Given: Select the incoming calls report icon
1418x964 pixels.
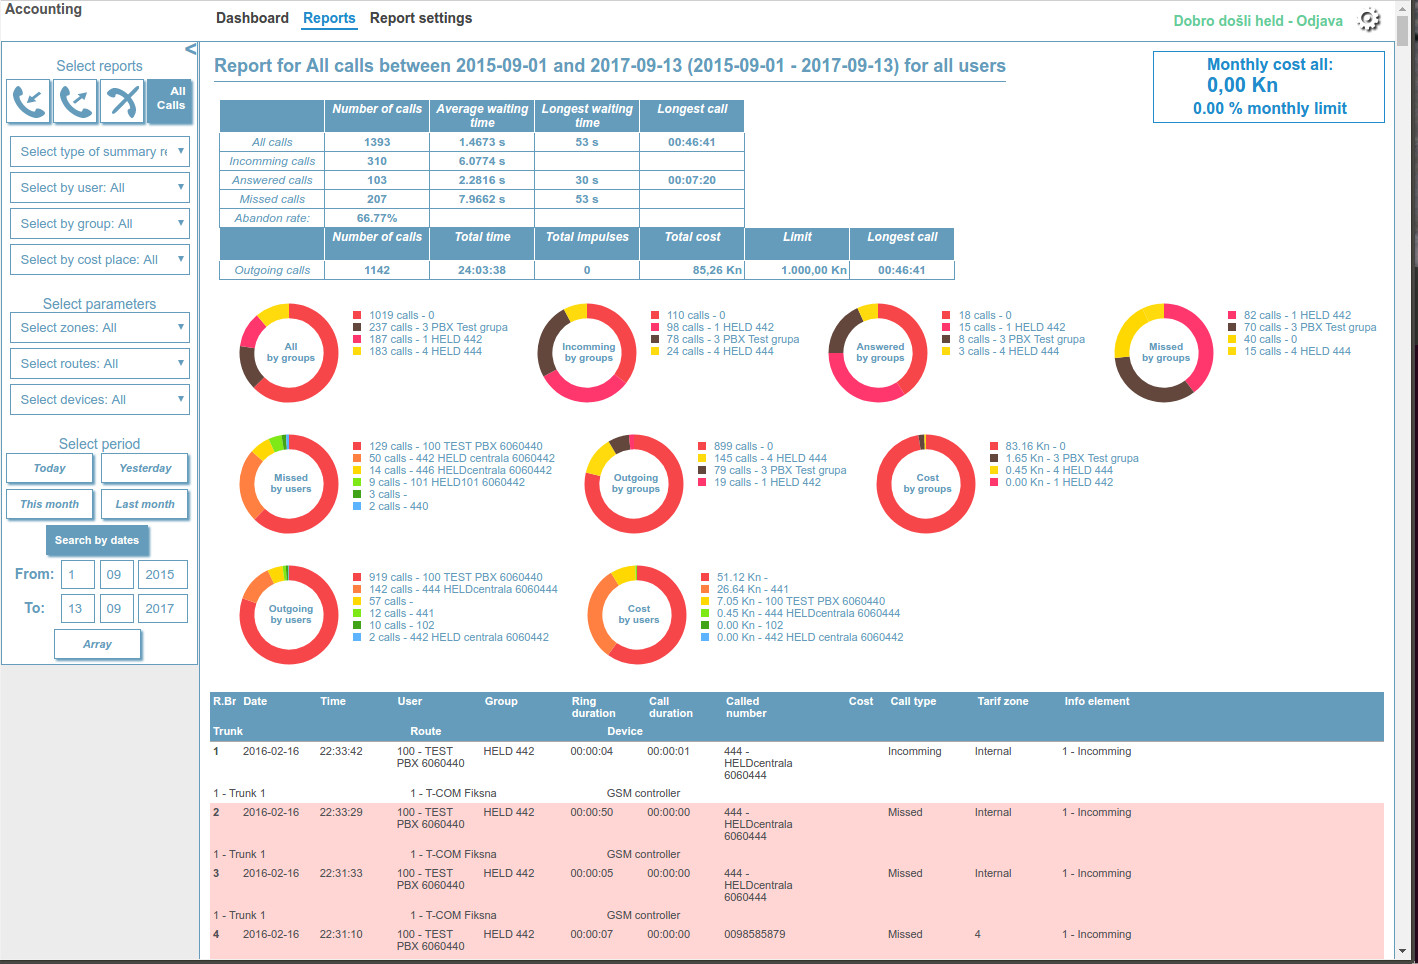Looking at the screenshot, I should pyautogui.click(x=29, y=102).
